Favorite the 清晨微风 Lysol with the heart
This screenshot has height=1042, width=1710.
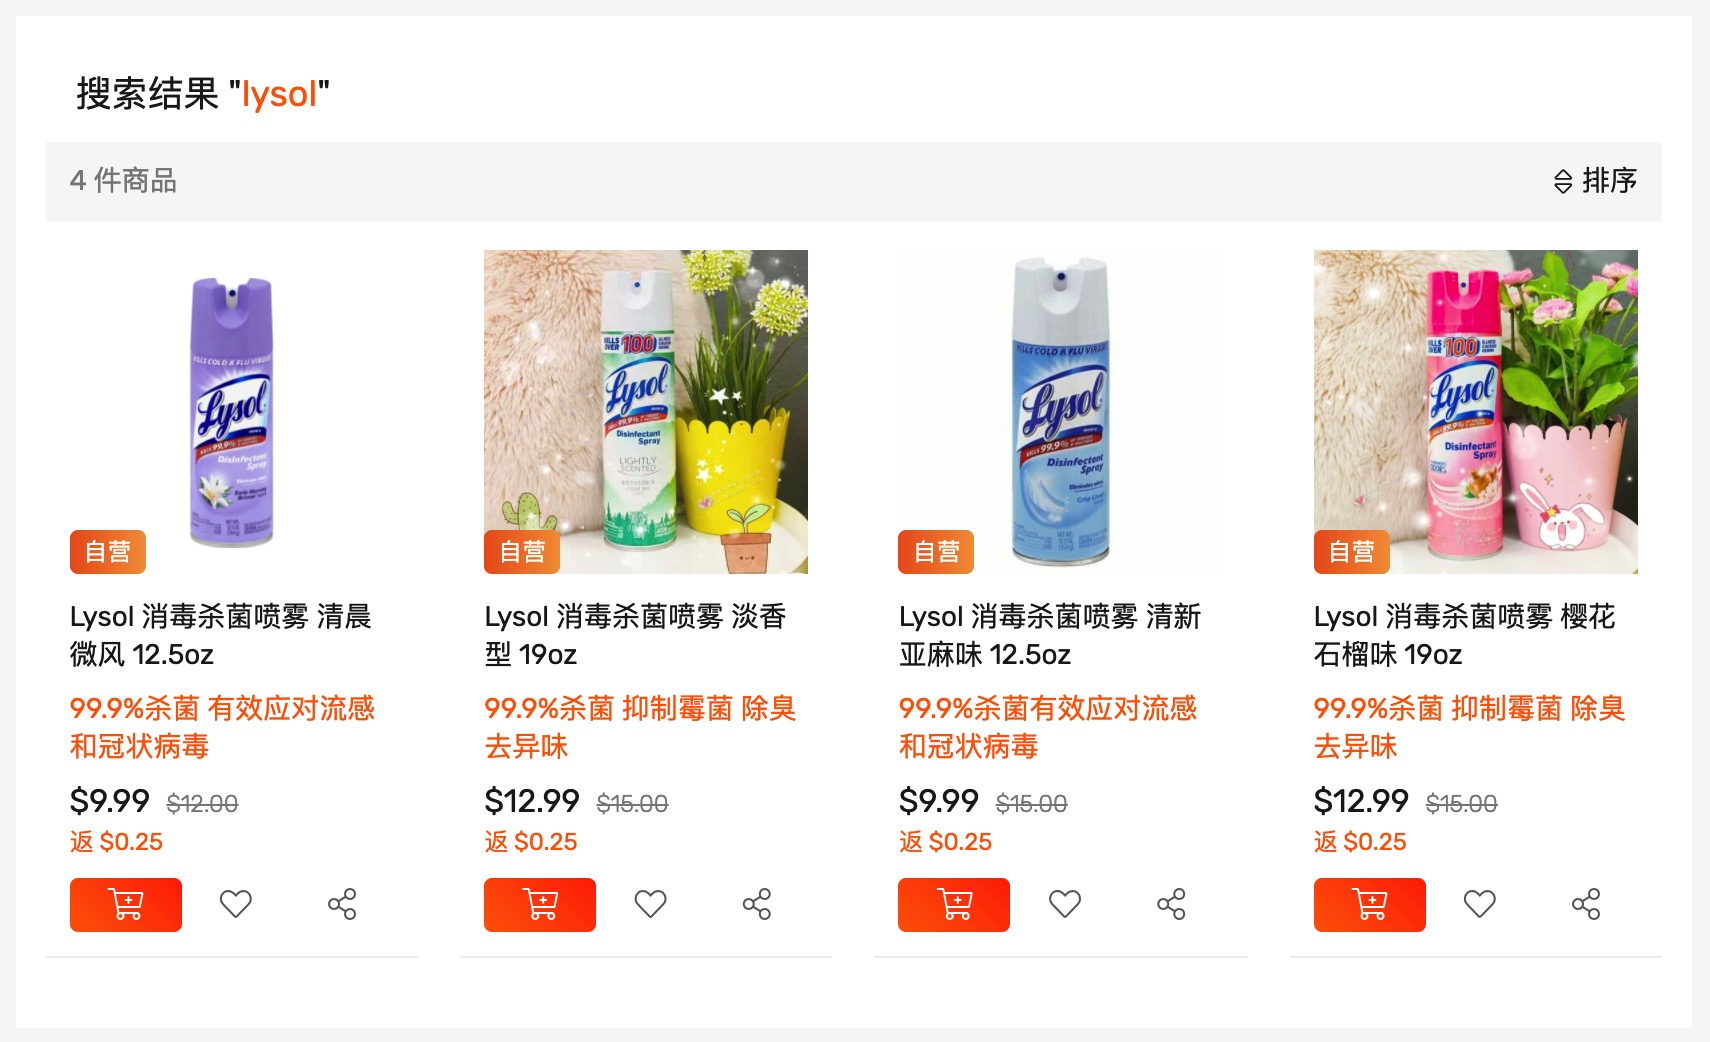pyautogui.click(x=236, y=904)
